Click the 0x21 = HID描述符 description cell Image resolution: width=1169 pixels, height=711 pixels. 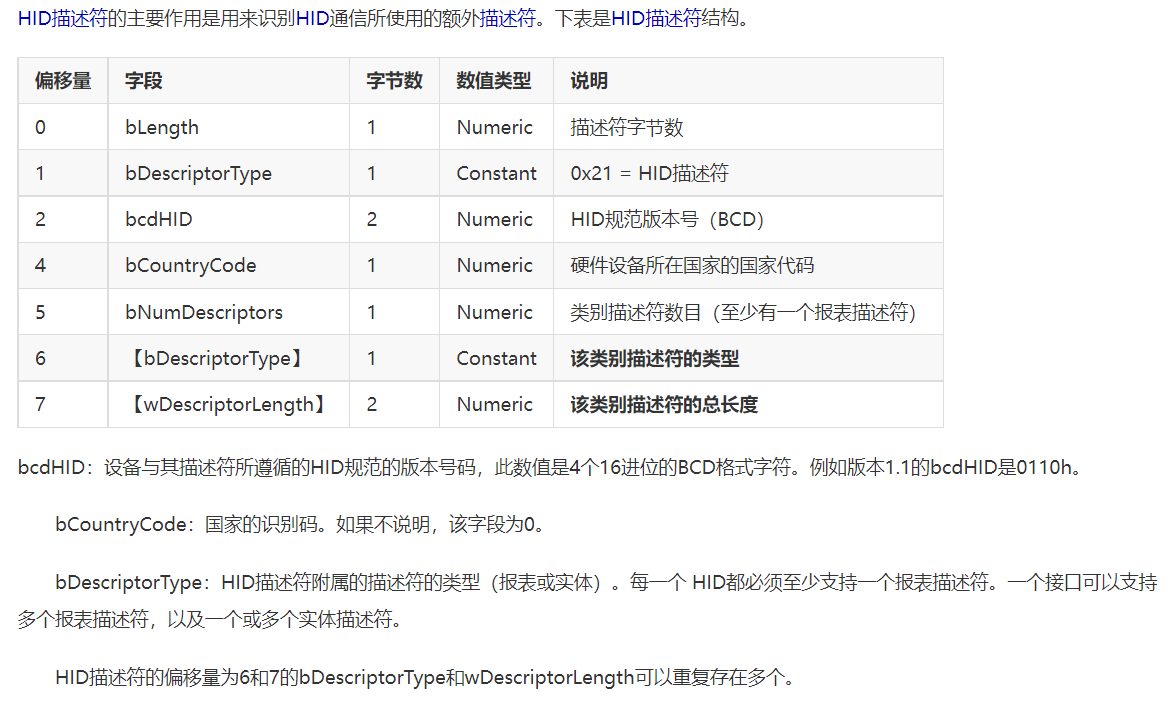click(649, 173)
